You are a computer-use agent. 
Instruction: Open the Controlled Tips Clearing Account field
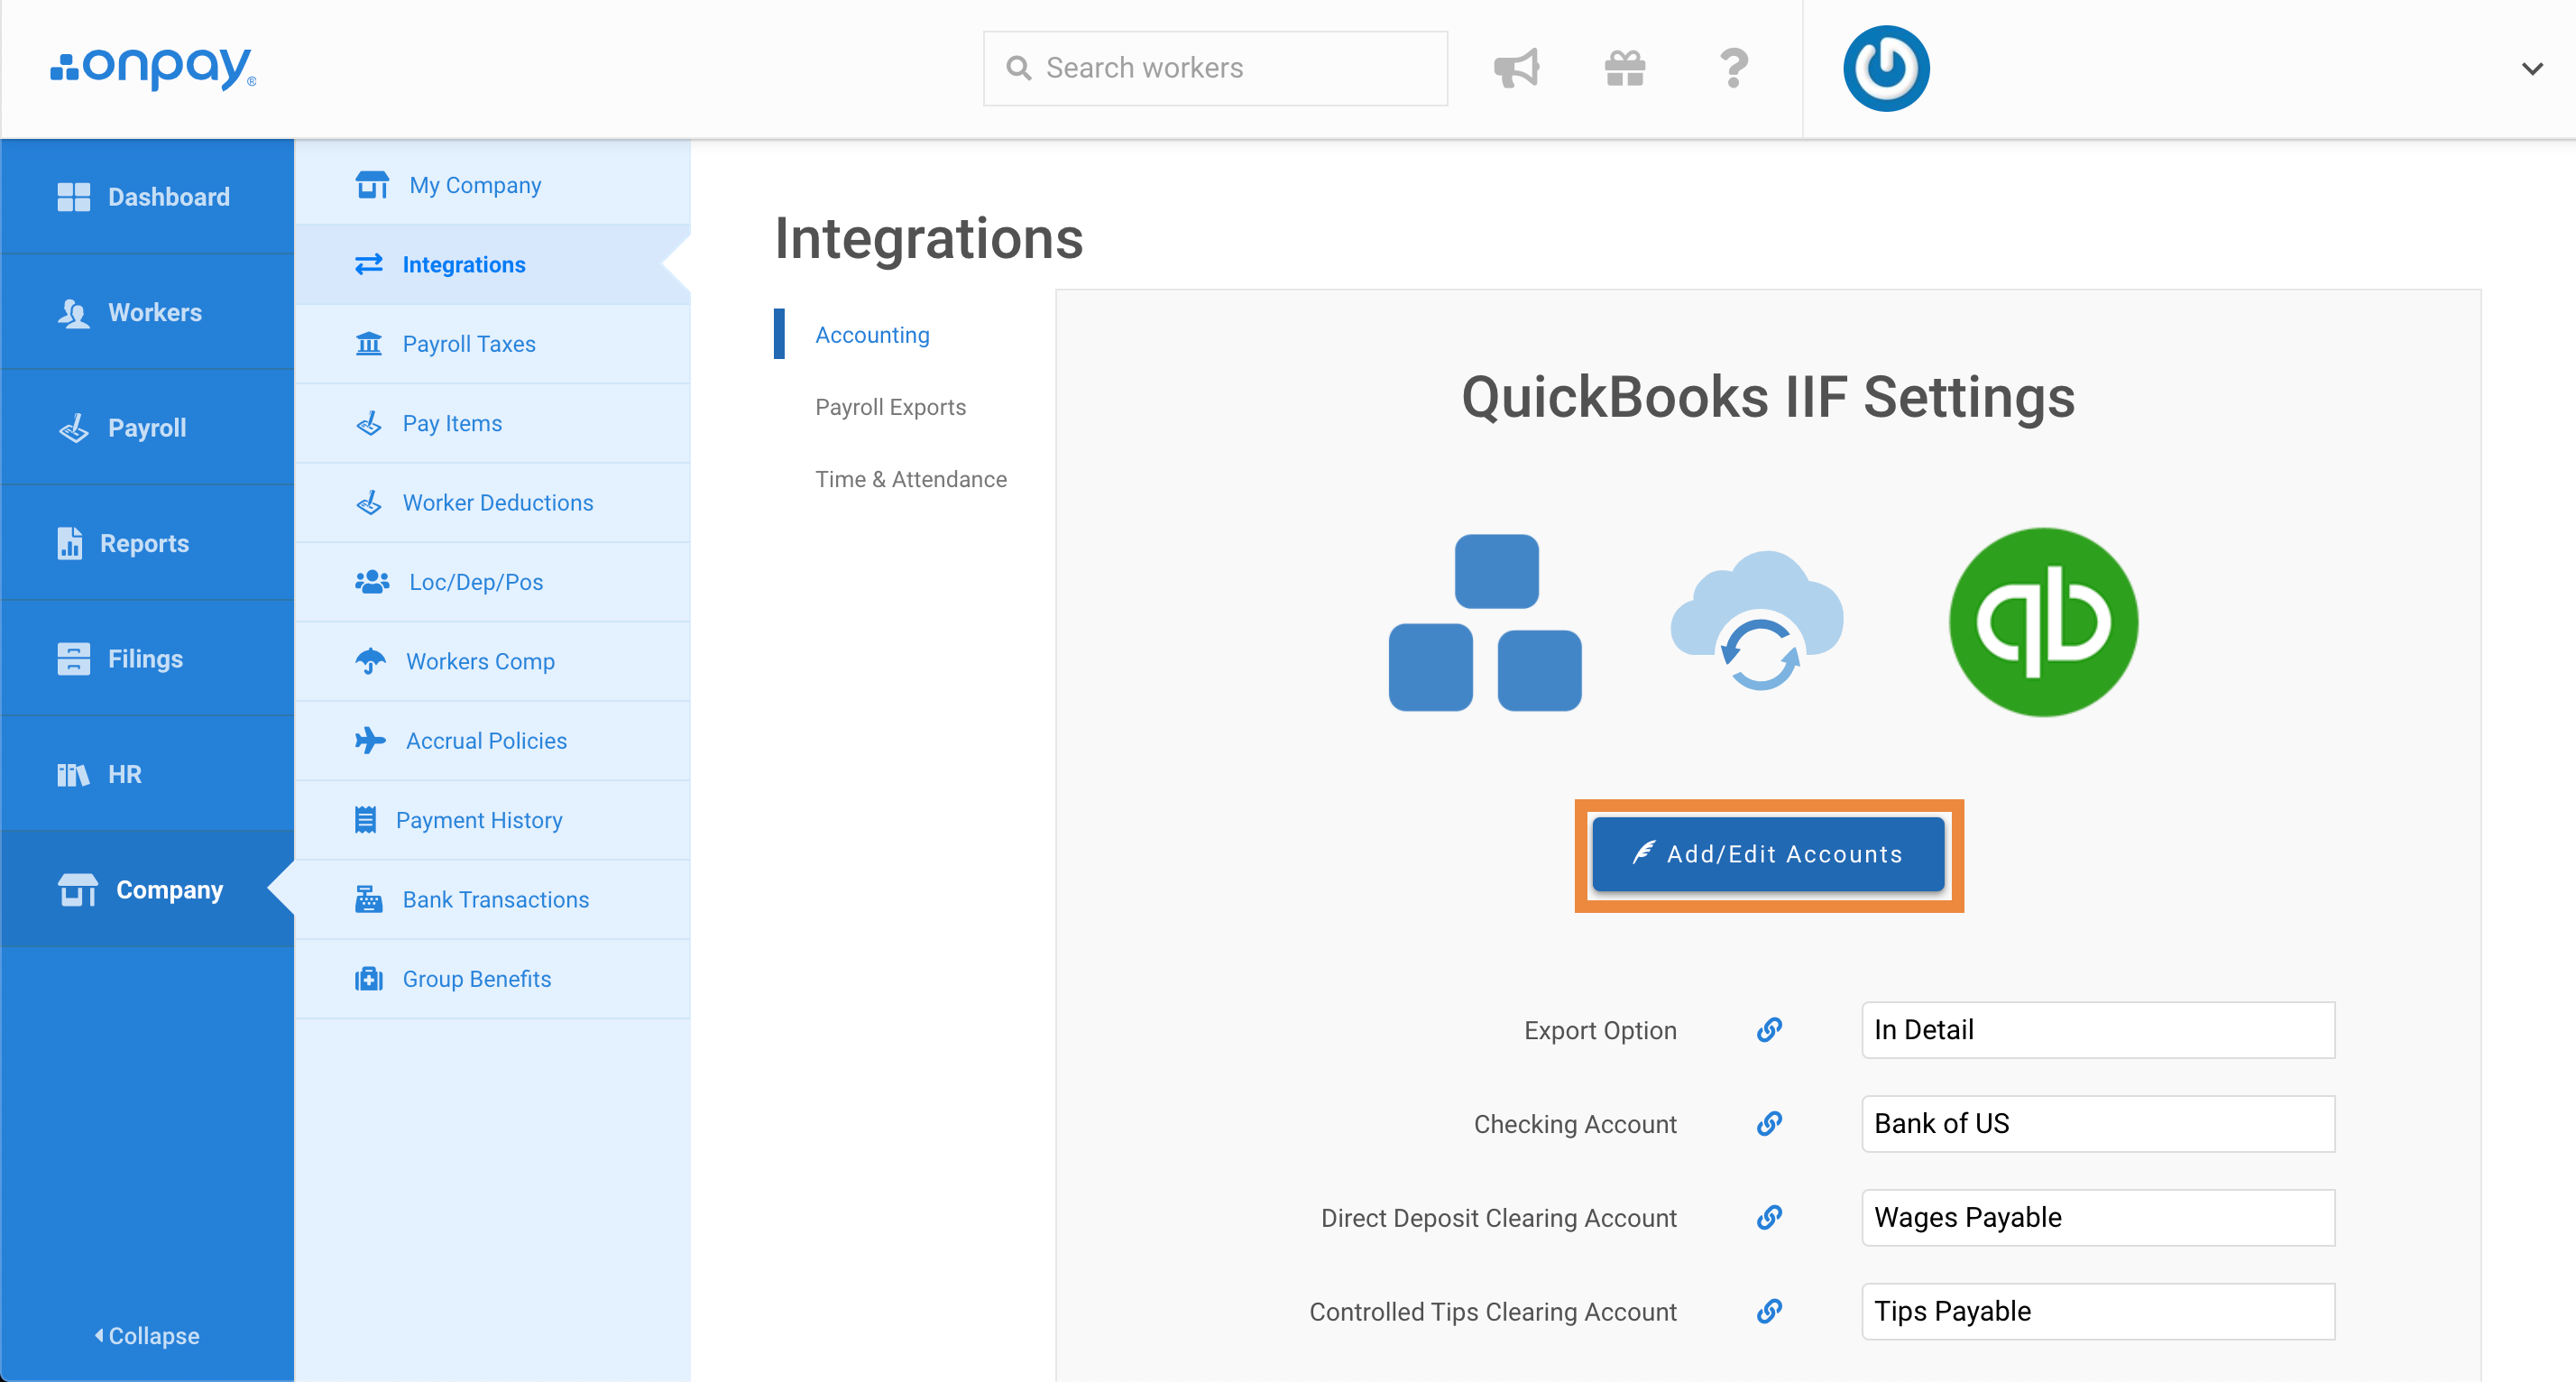(x=2098, y=1311)
